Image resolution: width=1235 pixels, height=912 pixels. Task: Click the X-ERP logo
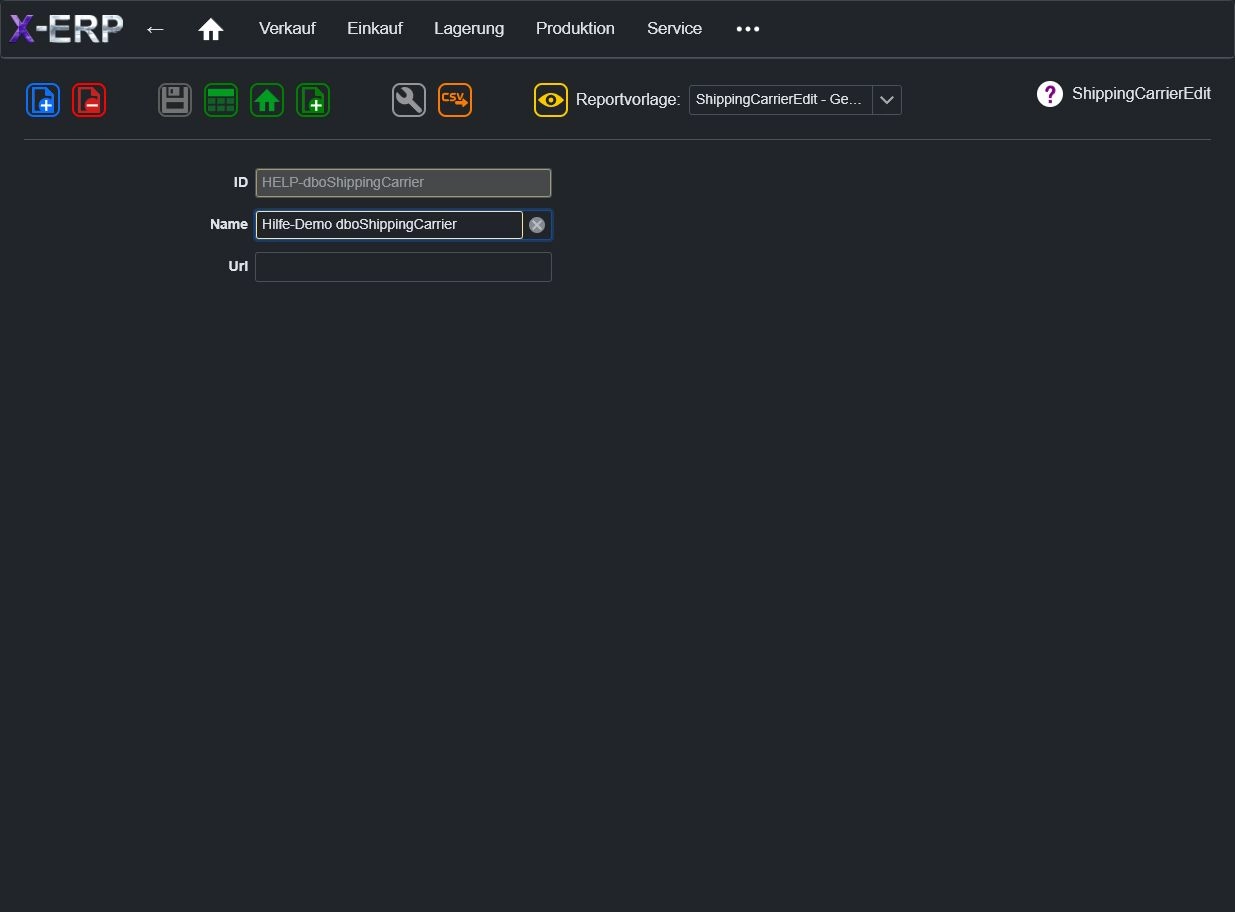tap(66, 29)
